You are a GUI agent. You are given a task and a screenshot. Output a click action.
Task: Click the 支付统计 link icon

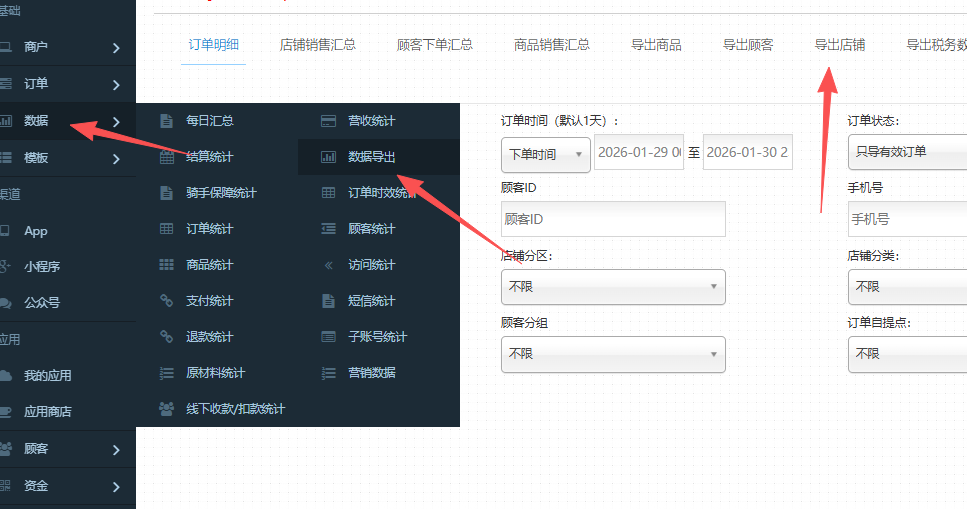[x=167, y=301]
